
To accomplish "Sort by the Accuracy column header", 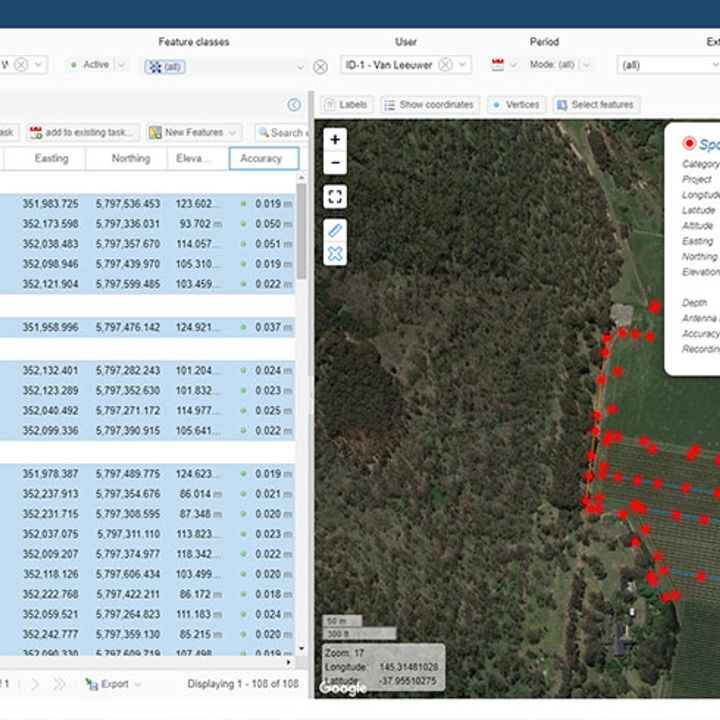I will coord(263,158).
